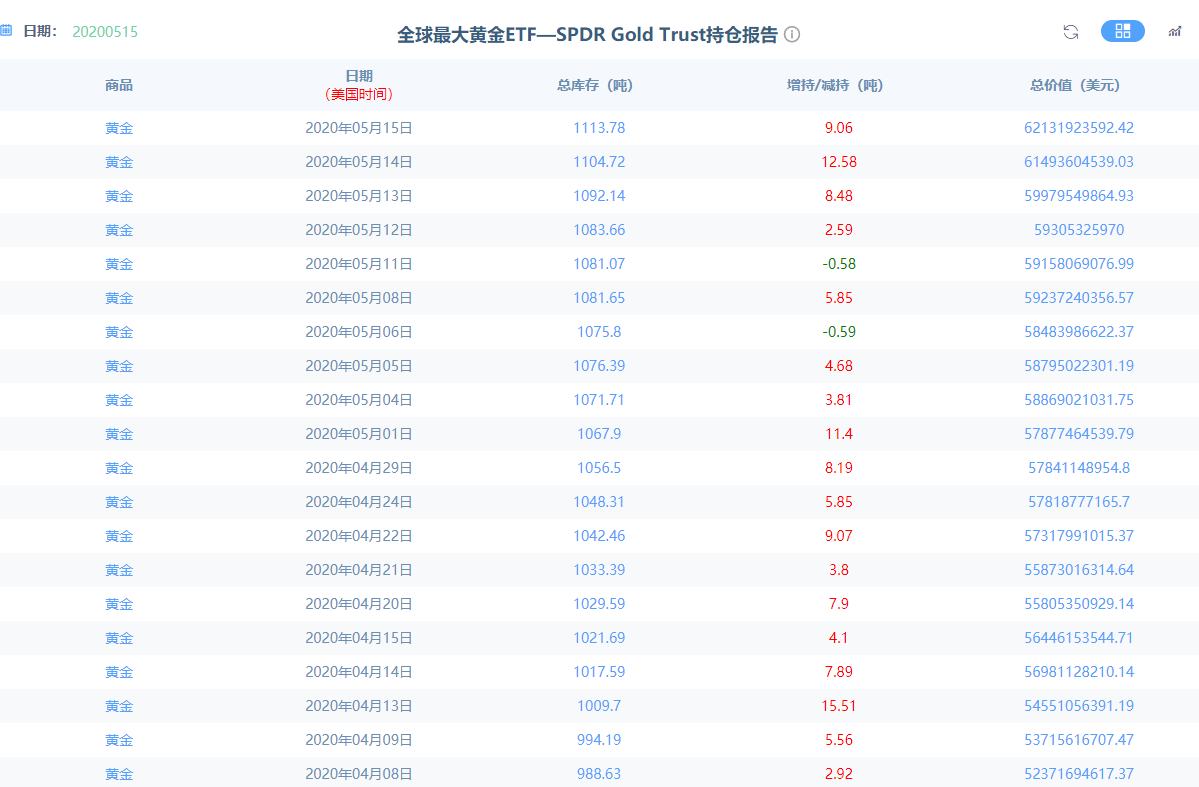Switch to table grid view

click(x=1123, y=31)
